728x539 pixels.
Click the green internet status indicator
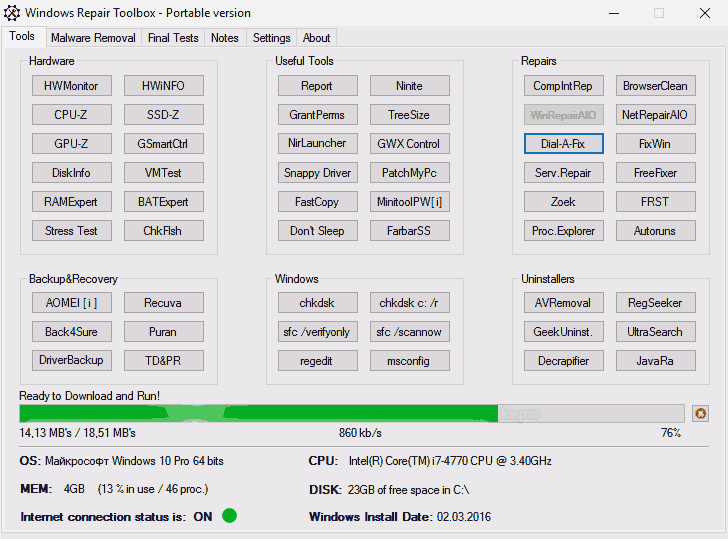[x=229, y=516]
